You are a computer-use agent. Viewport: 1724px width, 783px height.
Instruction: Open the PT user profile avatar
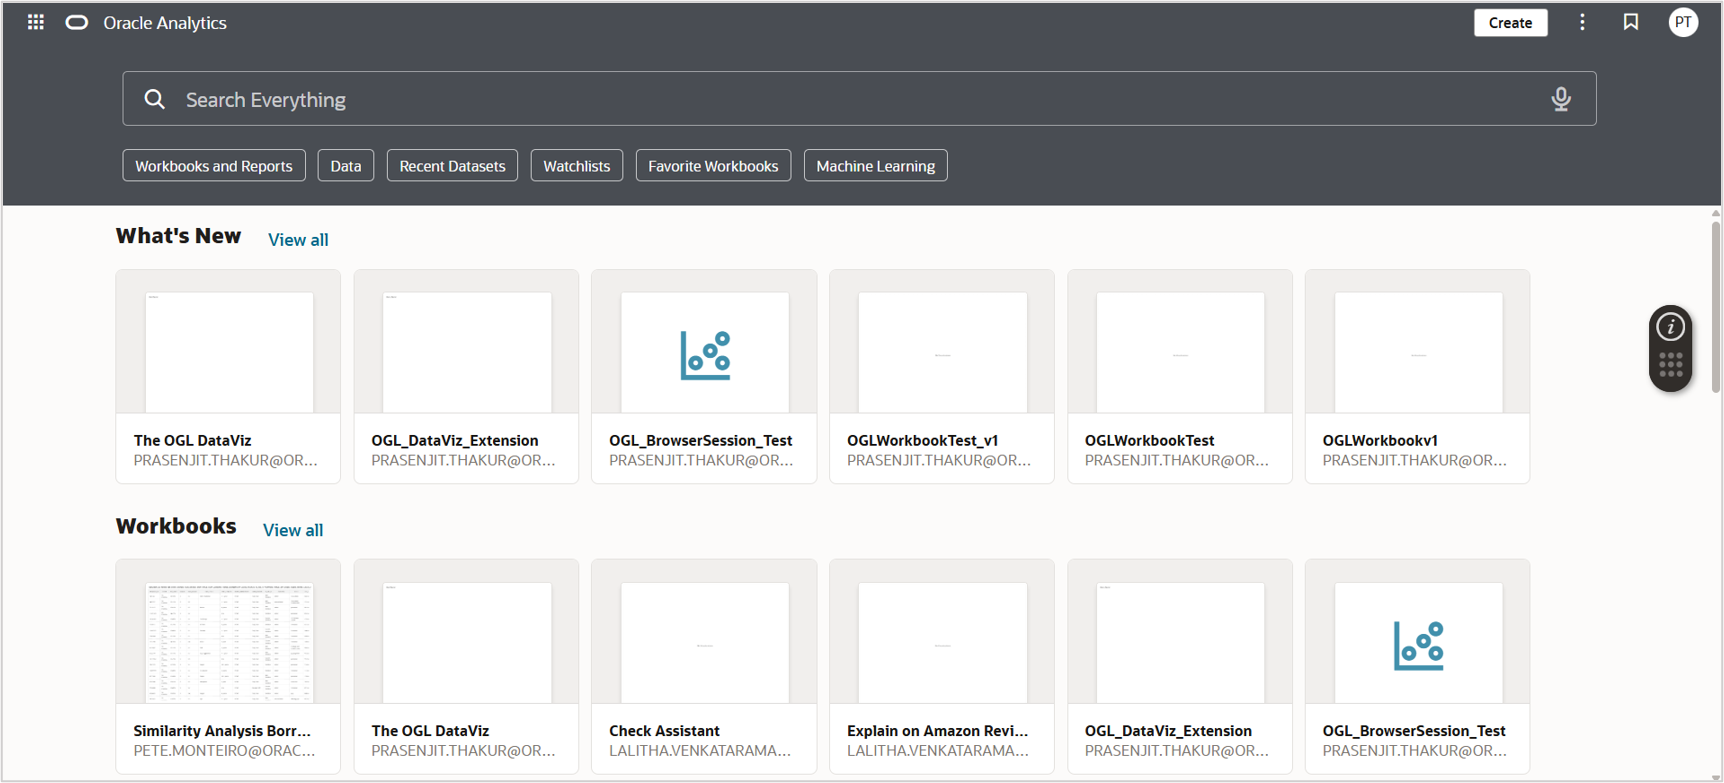coord(1683,22)
